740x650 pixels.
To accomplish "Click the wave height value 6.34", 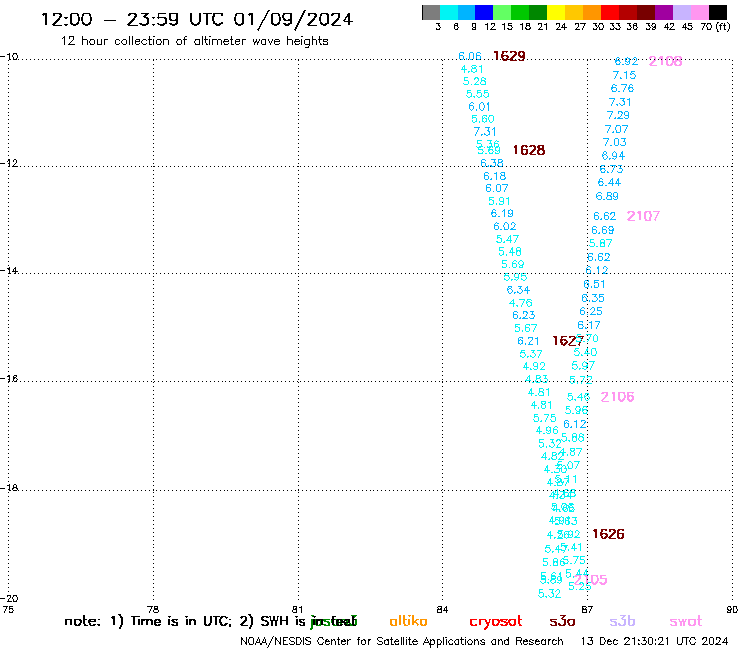I will click(518, 290).
